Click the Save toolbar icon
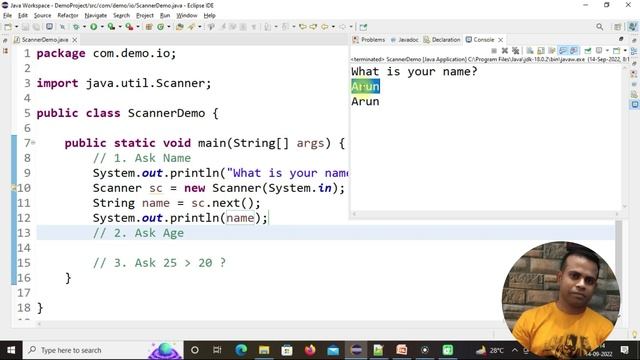This screenshot has width=640, height=360. (x=25, y=27)
